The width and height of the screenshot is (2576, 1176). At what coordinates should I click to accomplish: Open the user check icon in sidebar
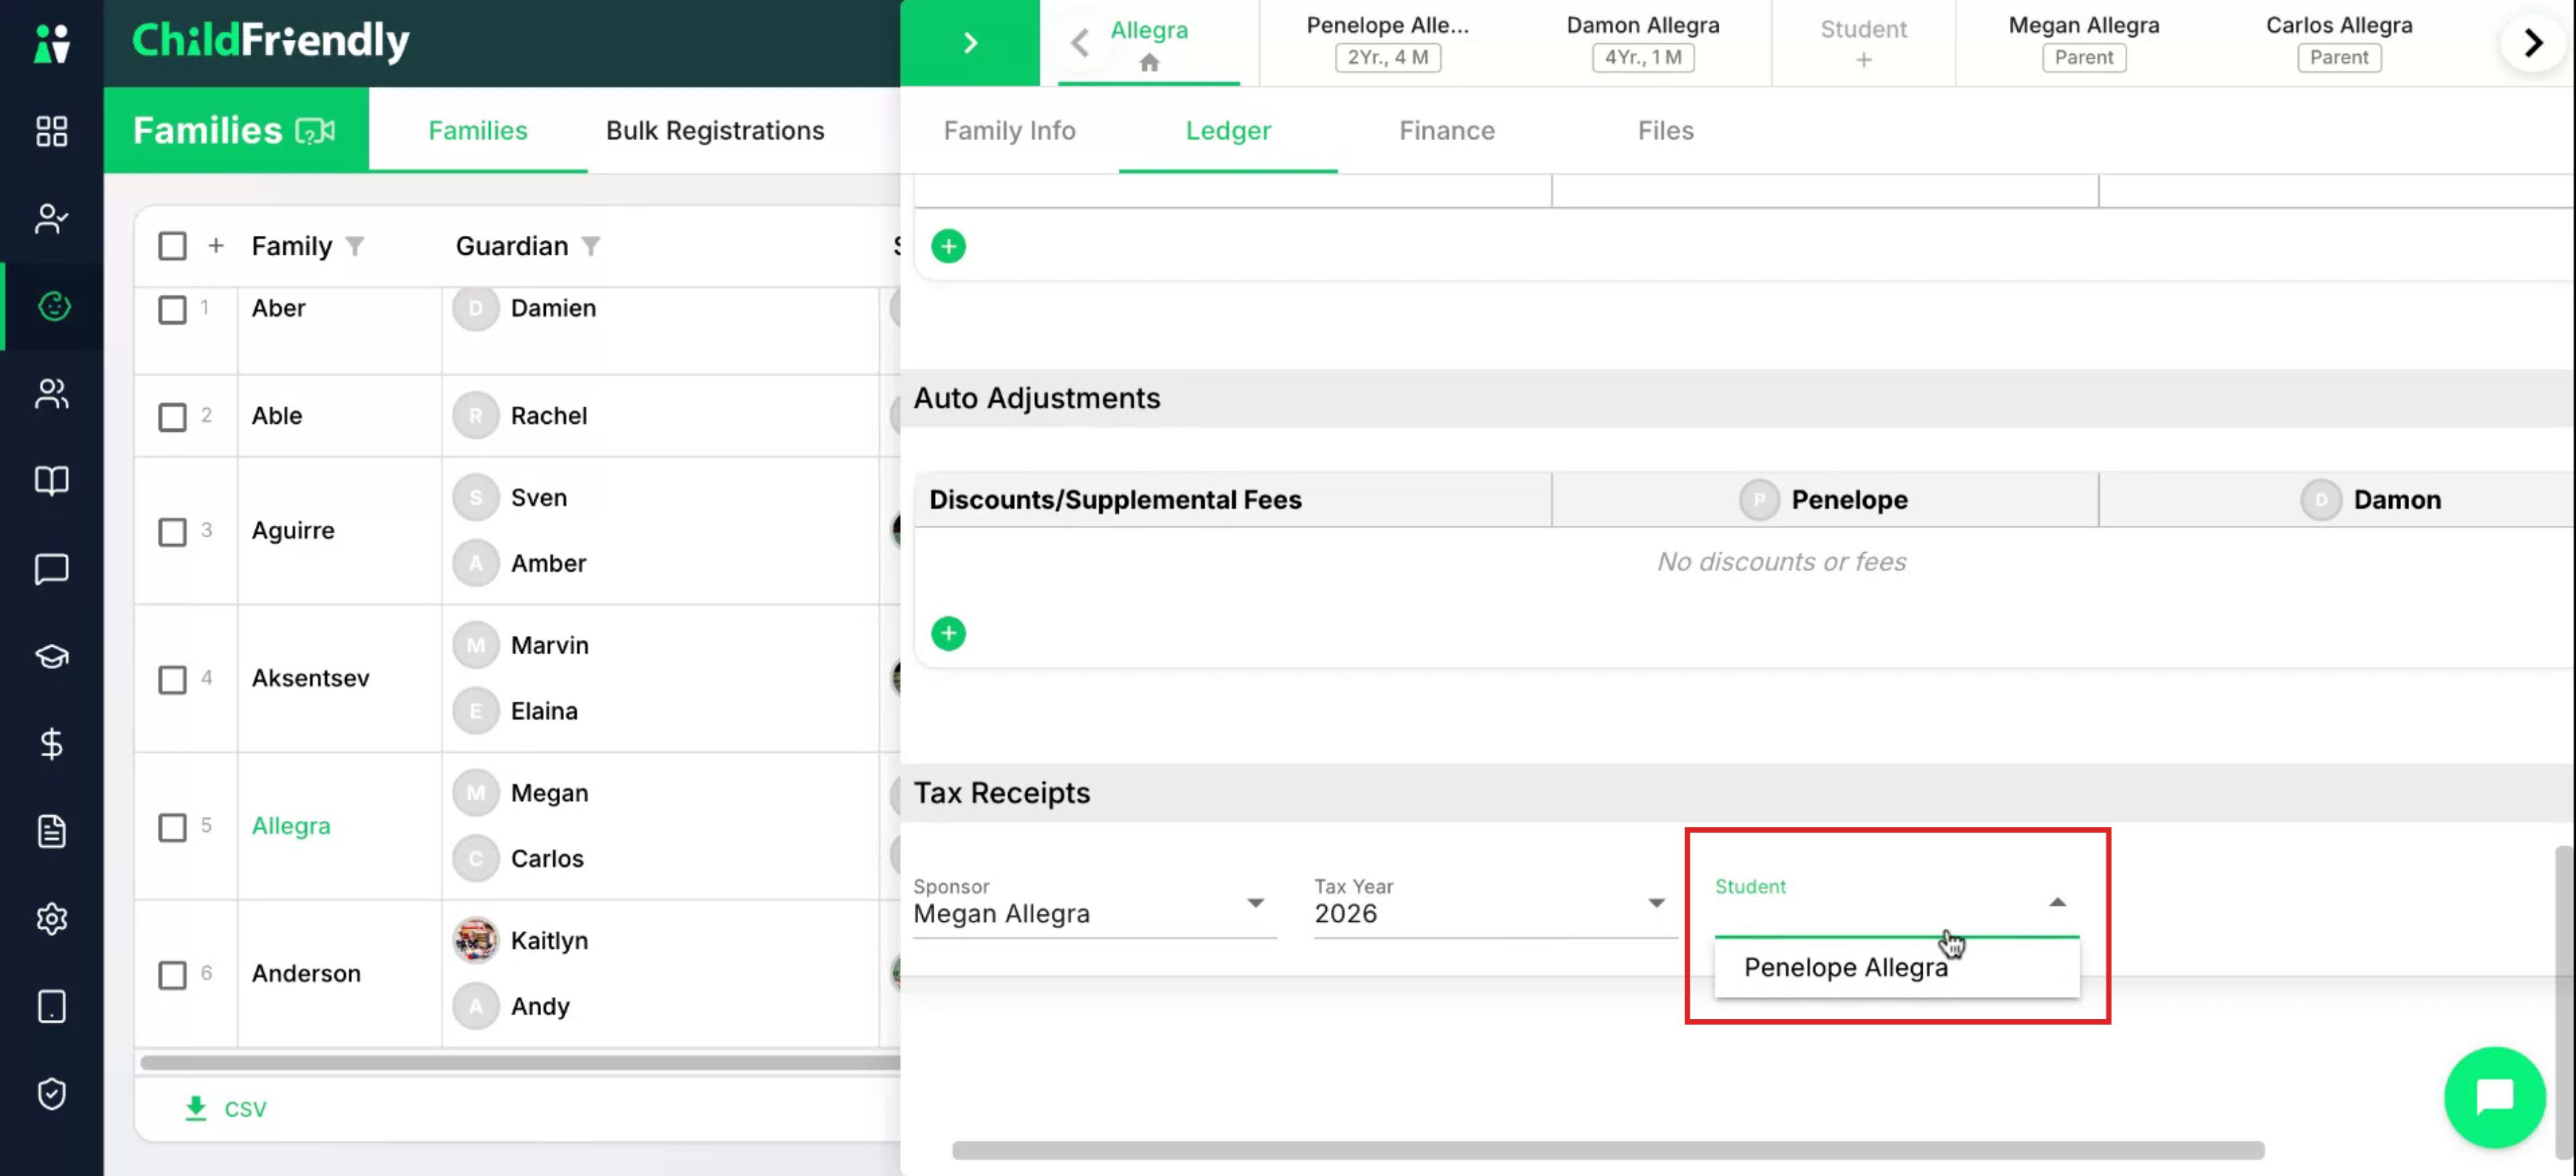[51, 218]
